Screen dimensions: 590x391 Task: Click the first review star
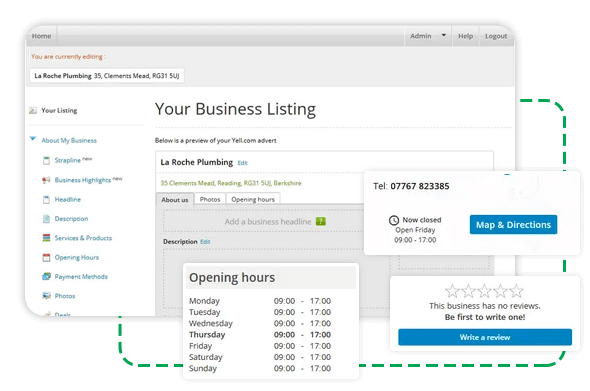[452, 291]
